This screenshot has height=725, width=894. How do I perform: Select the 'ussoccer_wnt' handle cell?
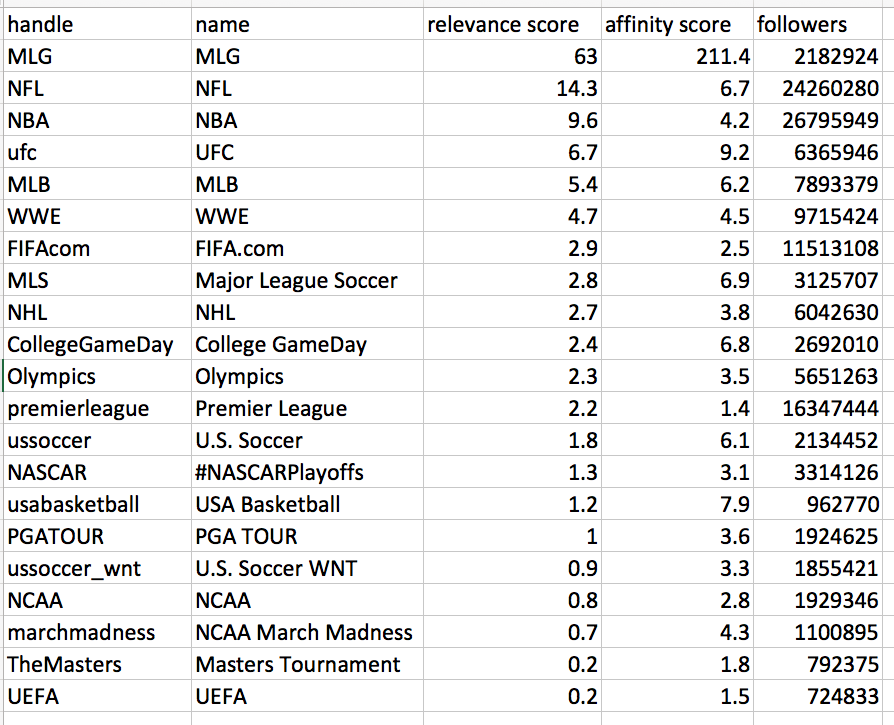click(97, 568)
